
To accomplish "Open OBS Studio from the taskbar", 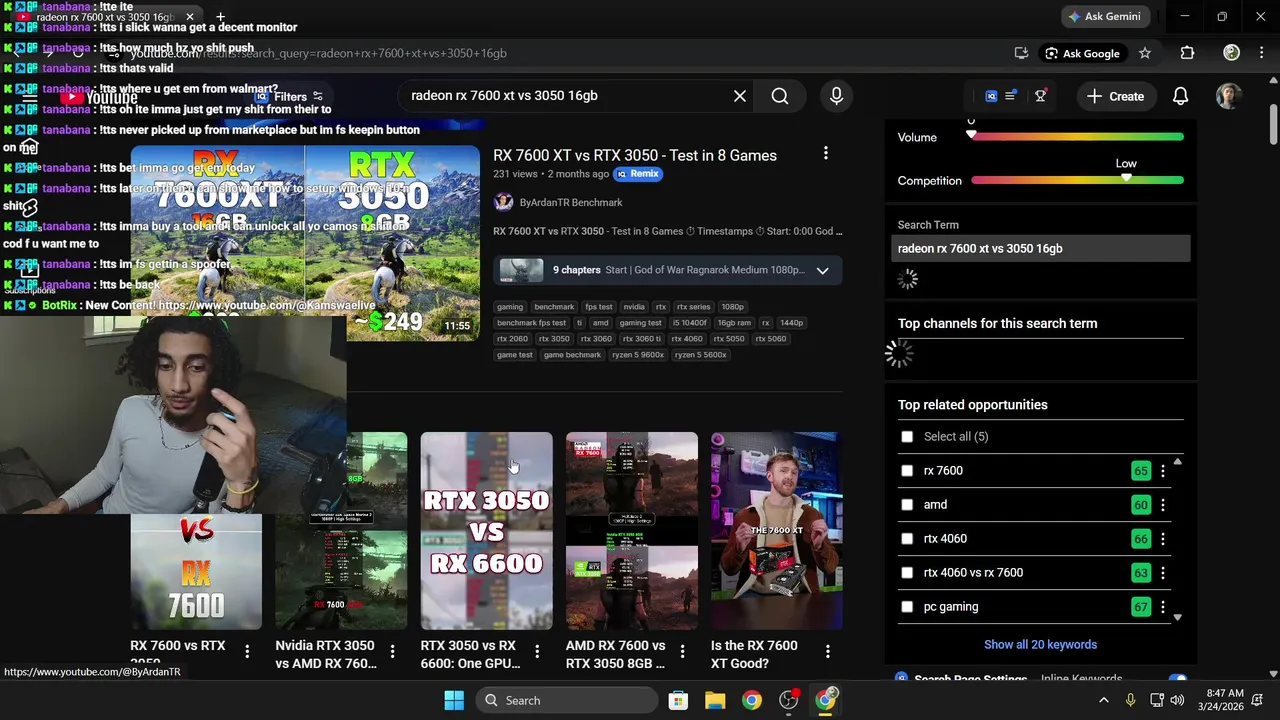I will click(x=789, y=700).
